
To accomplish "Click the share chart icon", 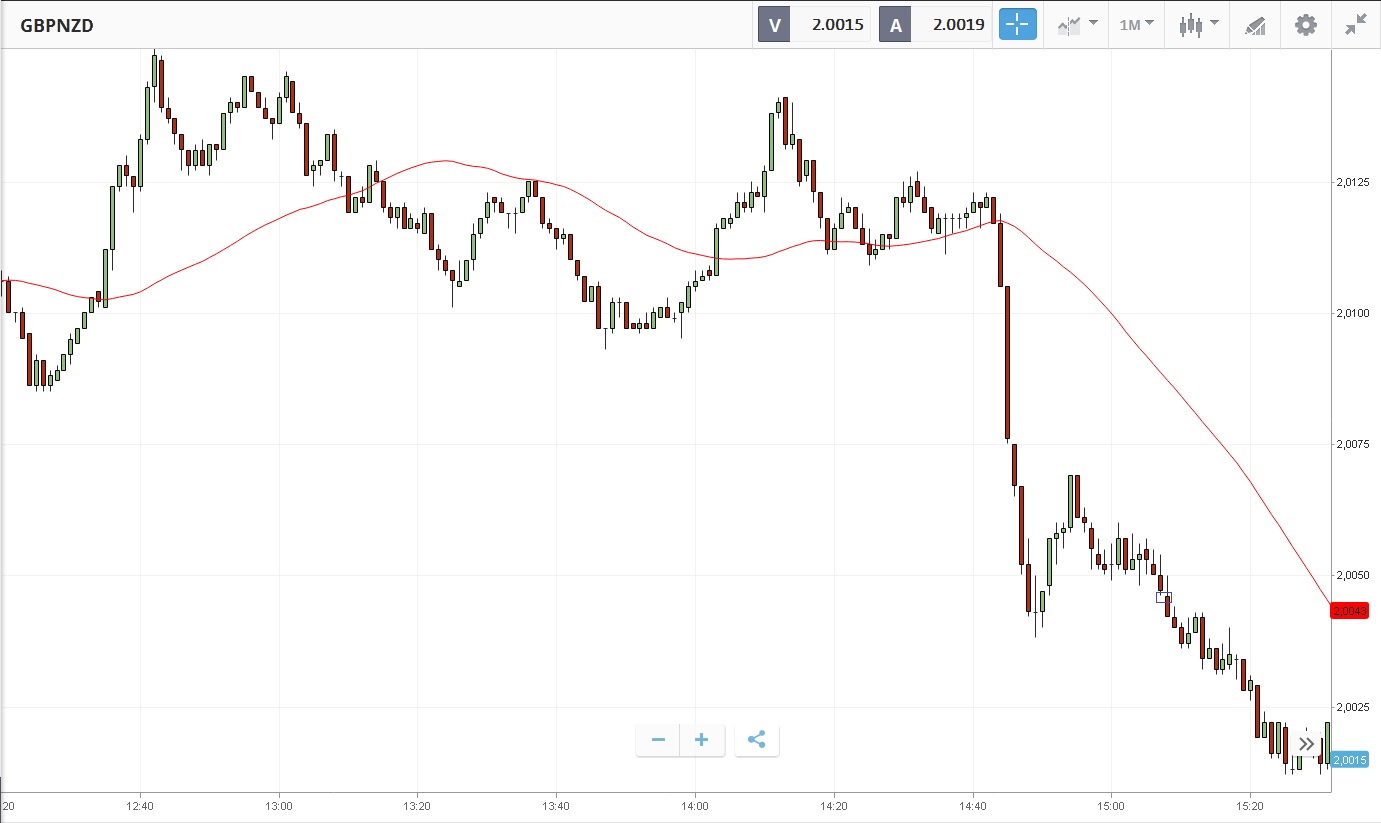I will 757,740.
